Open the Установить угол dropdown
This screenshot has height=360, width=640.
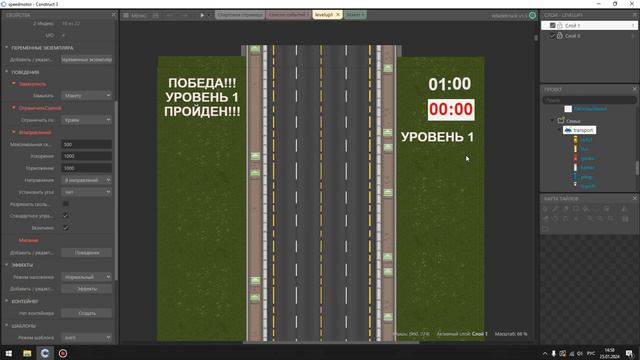click(x=87, y=192)
